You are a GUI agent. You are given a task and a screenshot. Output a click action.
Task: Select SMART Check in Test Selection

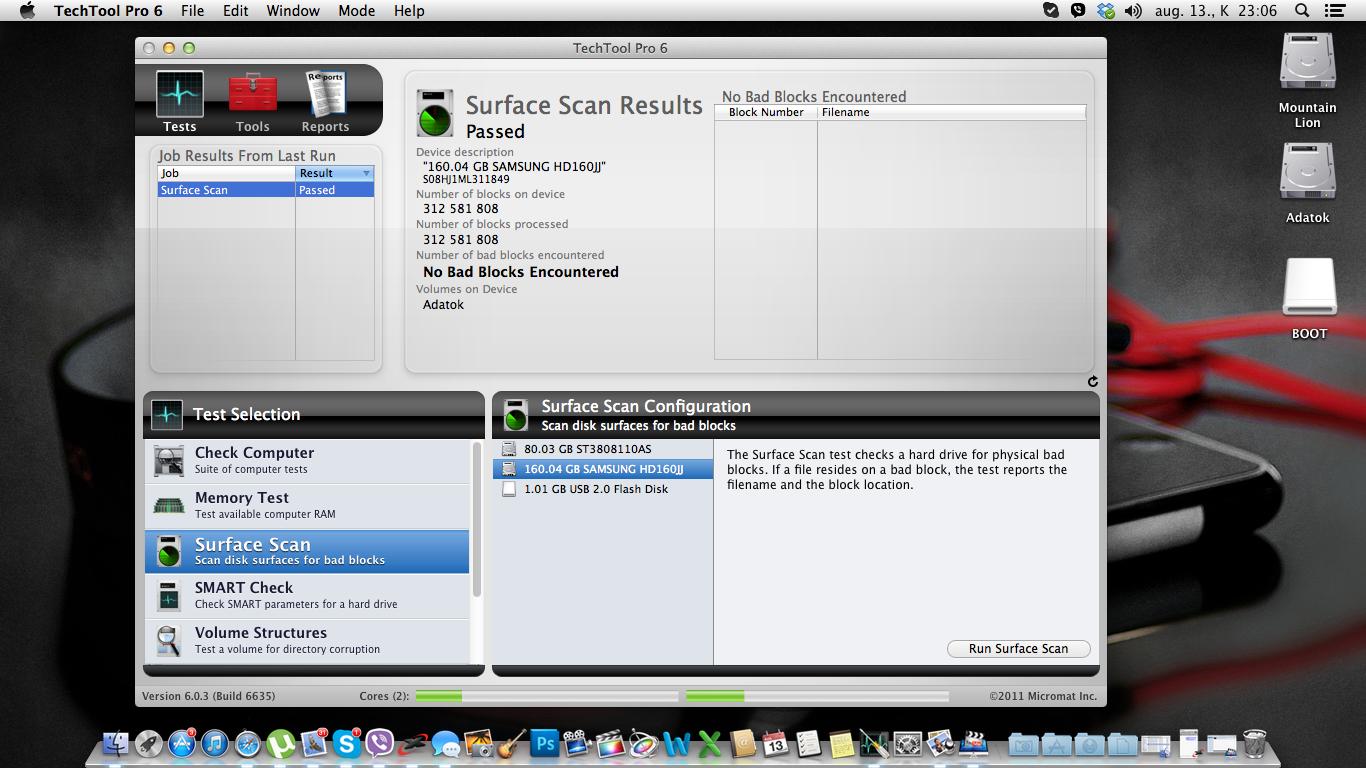[307, 596]
